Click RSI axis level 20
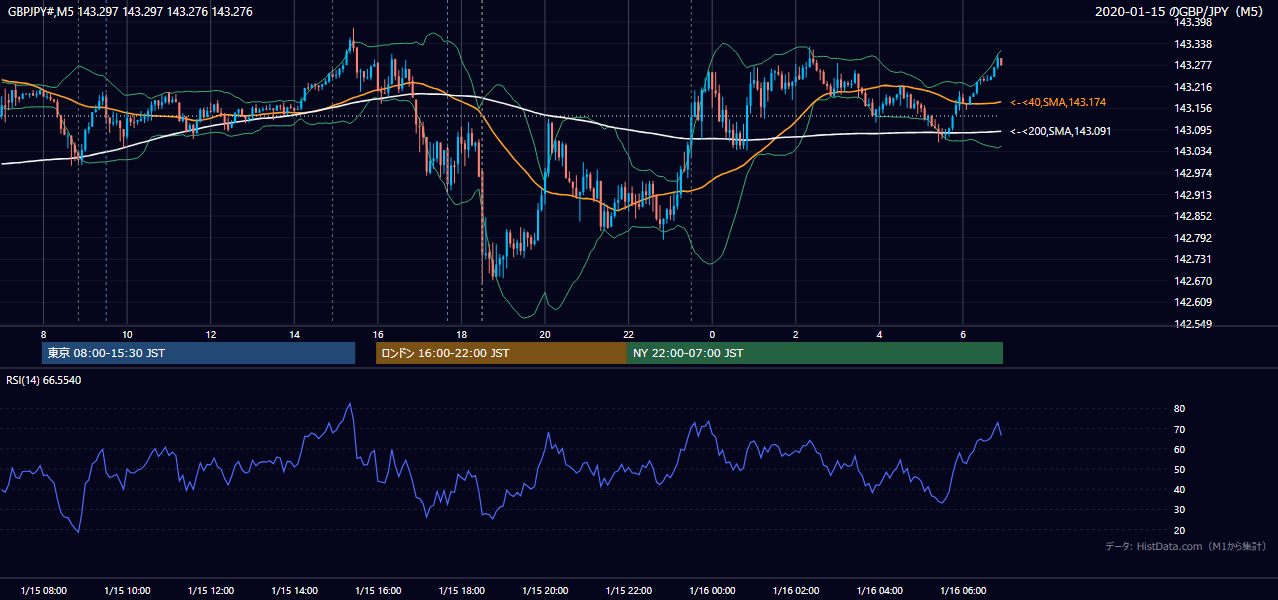The height and width of the screenshot is (600, 1278). [x=1179, y=530]
